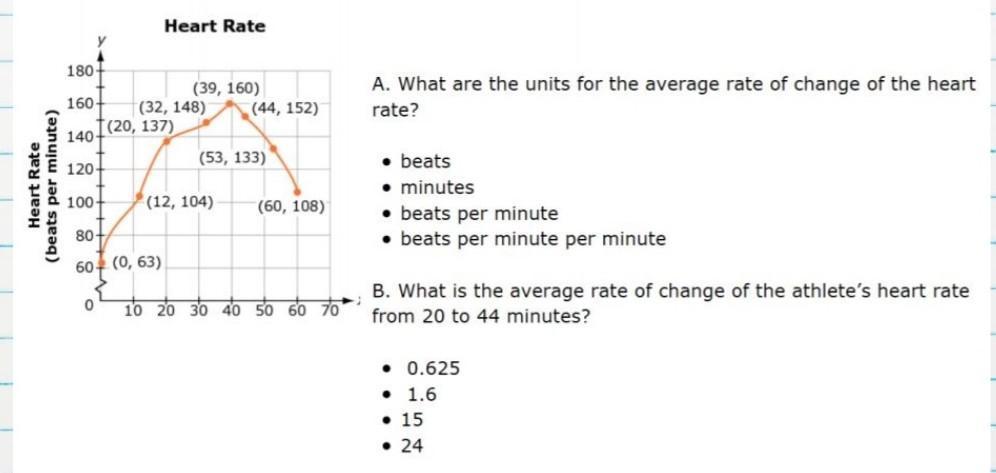The height and width of the screenshot is (473, 996).
Task: Click the Heart Rate chart title
Action: [215, 26]
